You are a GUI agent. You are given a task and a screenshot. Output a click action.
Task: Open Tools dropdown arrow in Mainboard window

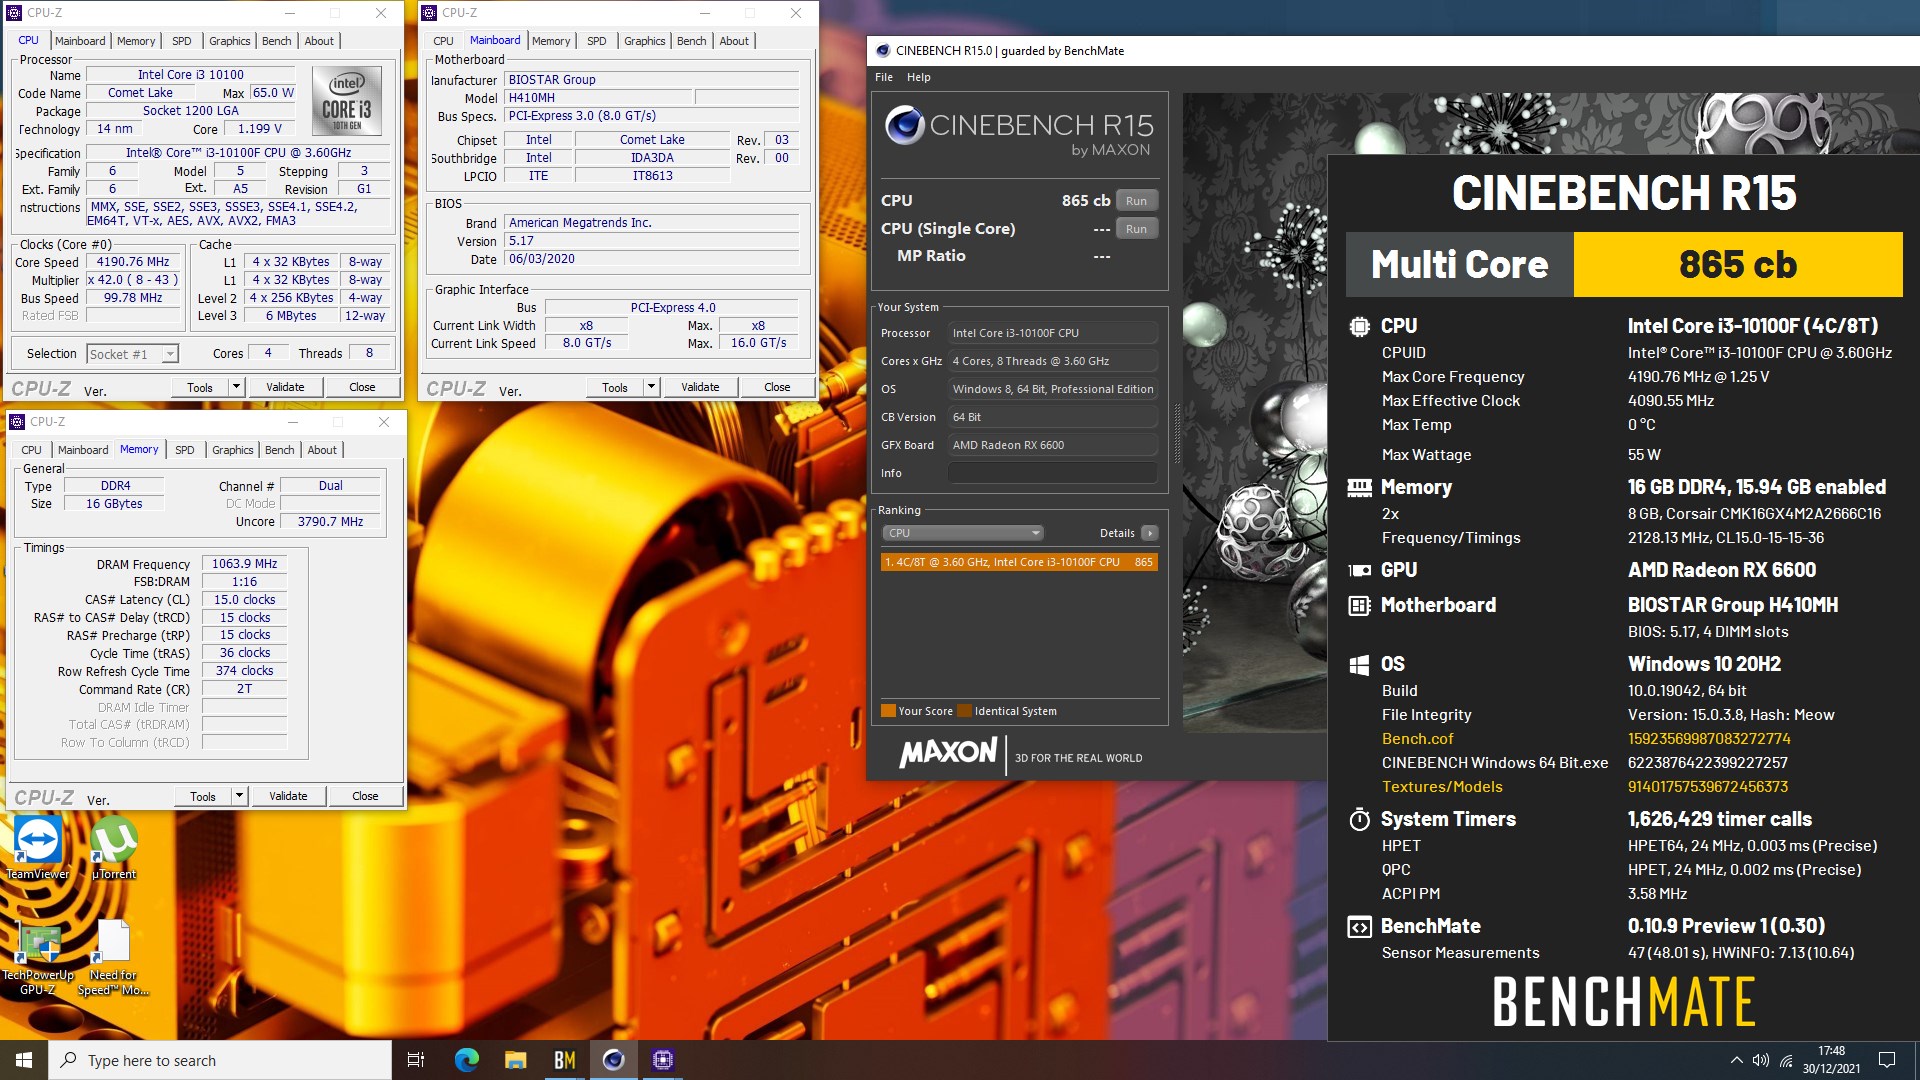[x=651, y=387]
